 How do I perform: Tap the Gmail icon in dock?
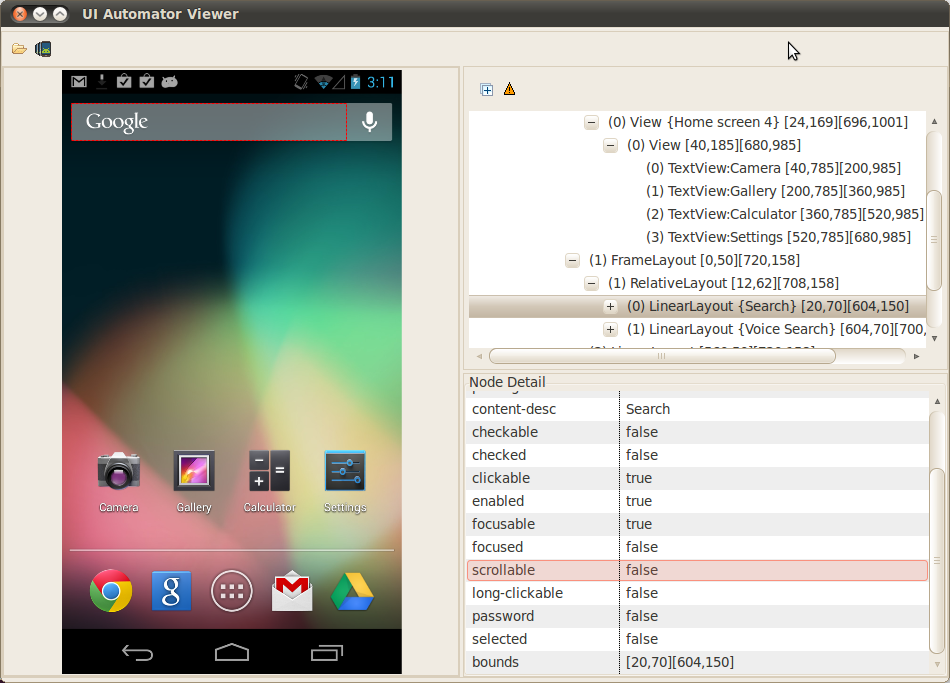click(292, 592)
